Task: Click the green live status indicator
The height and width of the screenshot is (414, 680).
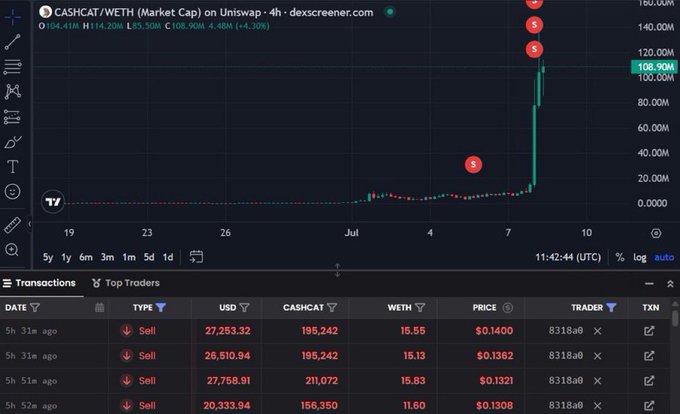Action: tap(390, 12)
